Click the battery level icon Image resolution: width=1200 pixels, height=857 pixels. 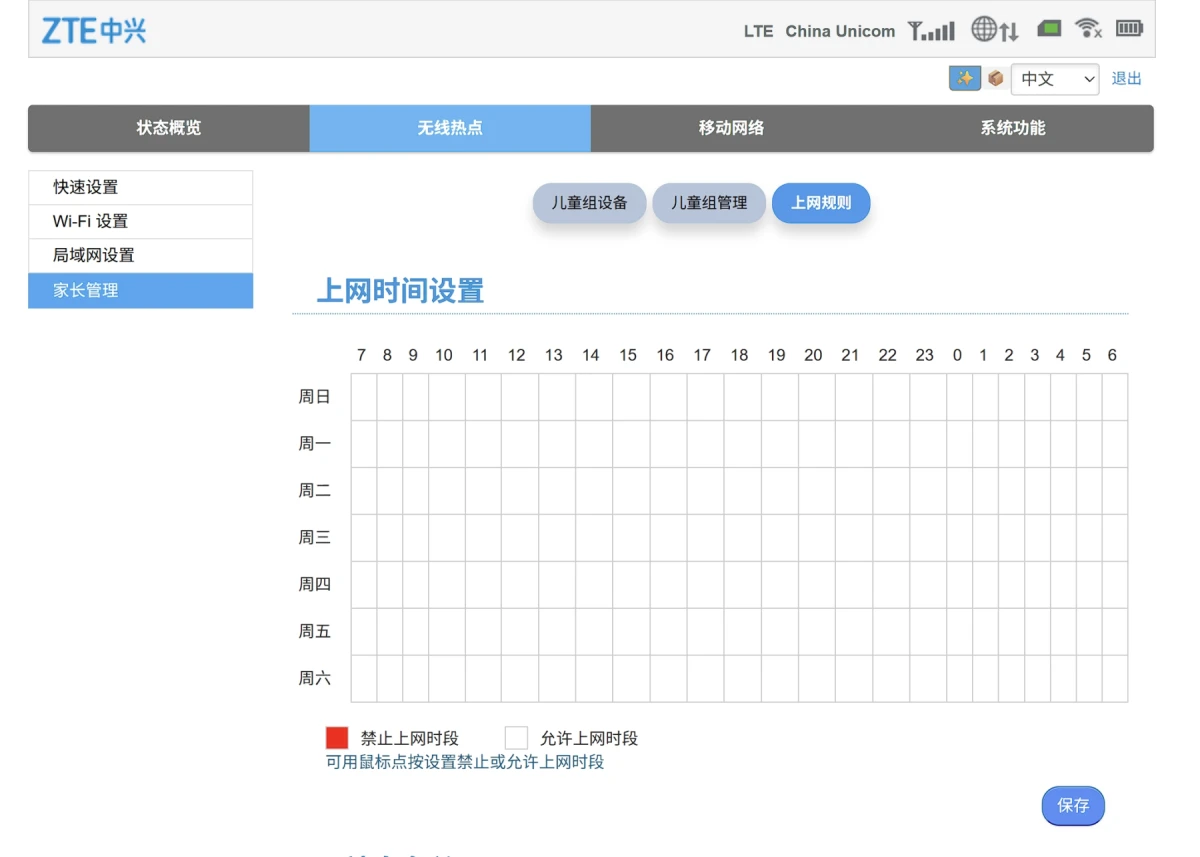coord(1129,29)
